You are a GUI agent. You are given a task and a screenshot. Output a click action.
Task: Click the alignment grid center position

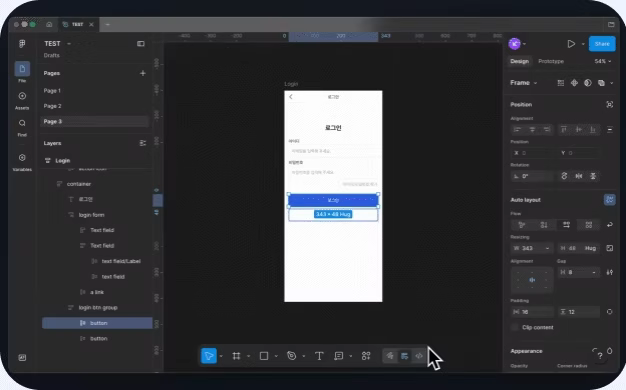(532, 280)
